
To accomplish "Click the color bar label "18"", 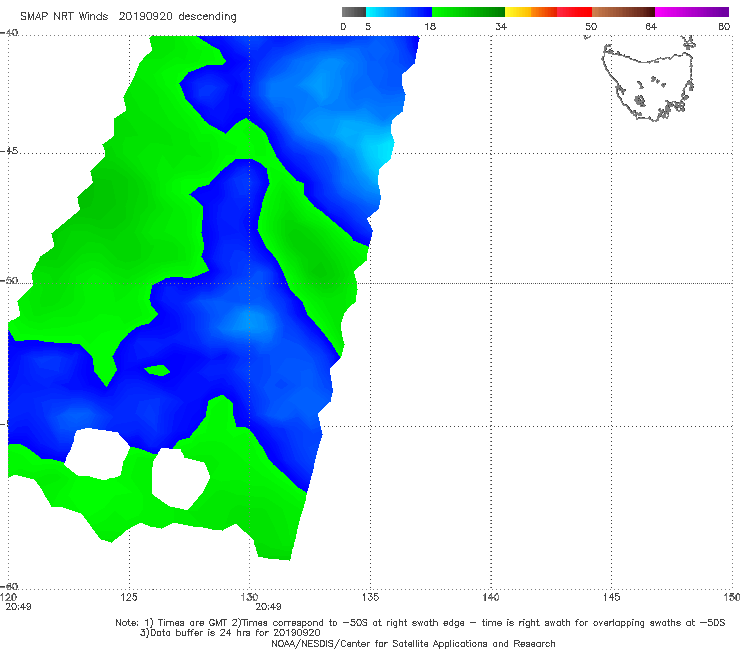I will coord(430,27).
